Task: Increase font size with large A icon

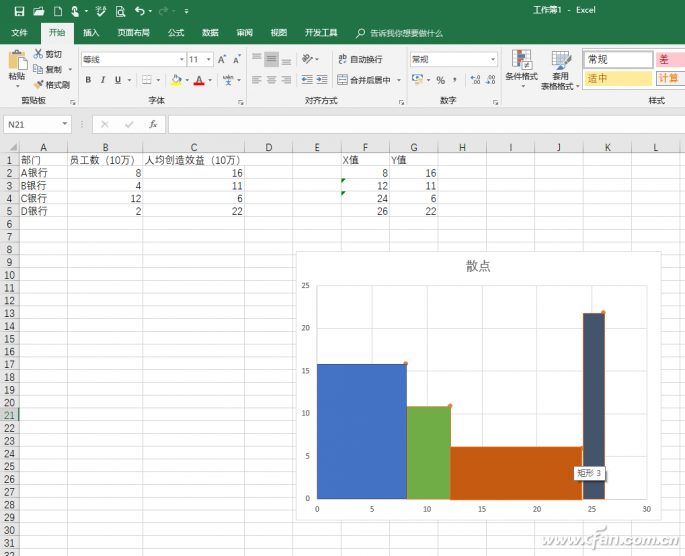Action: (x=222, y=59)
